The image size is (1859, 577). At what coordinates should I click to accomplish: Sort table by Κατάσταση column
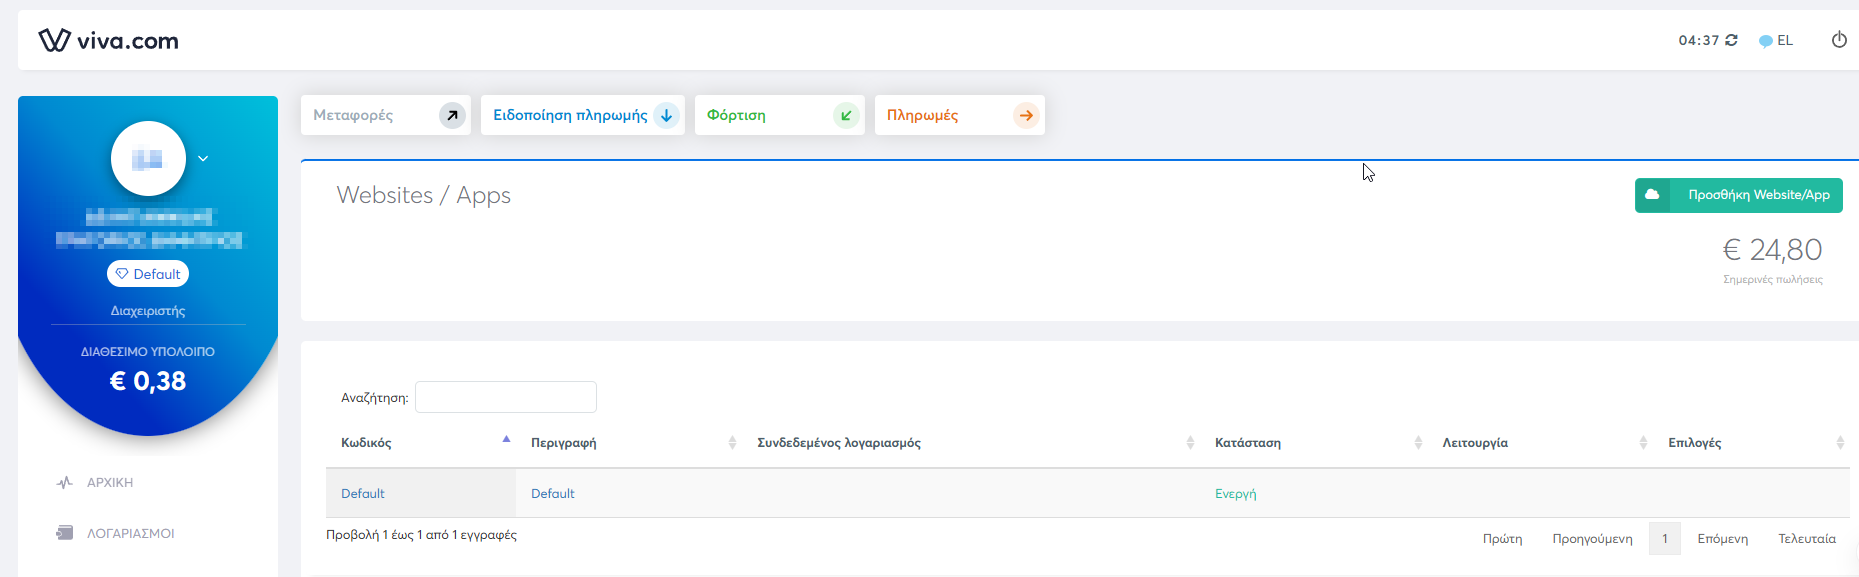(x=1247, y=443)
